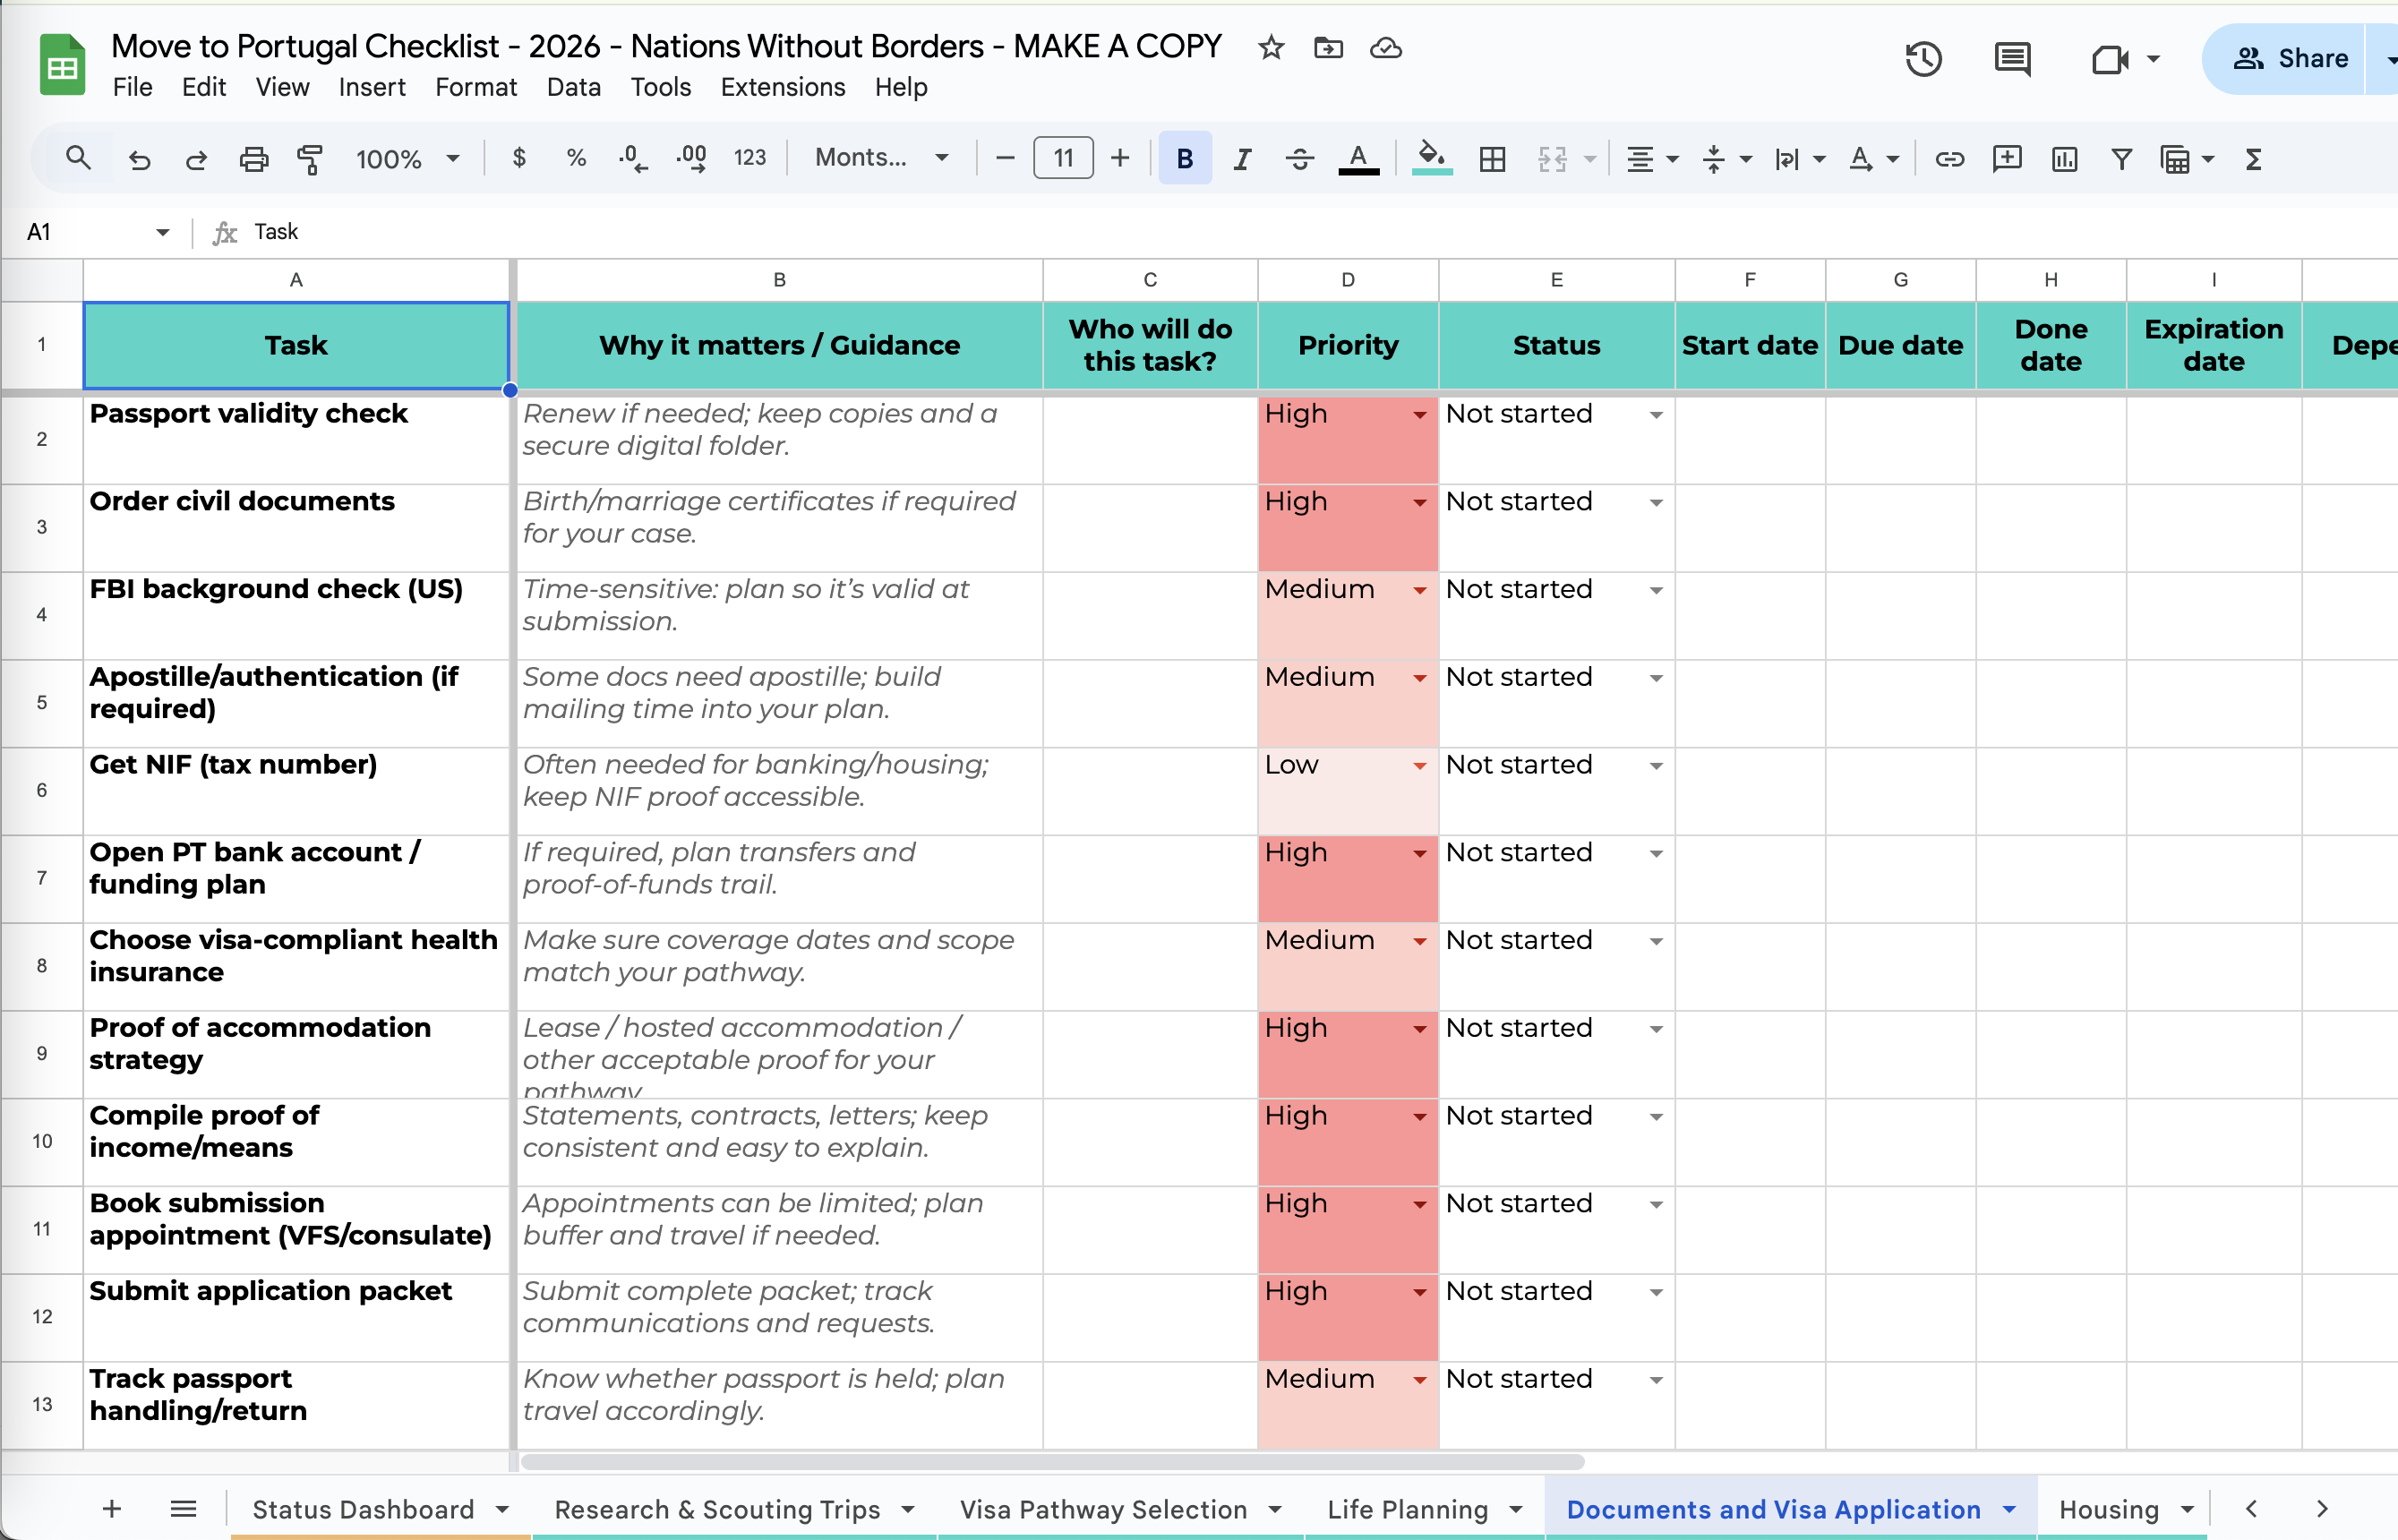Screen dimensions: 2398x1540
Task: Open Status dropdown for Get NIF row
Action: [x=1656, y=766]
